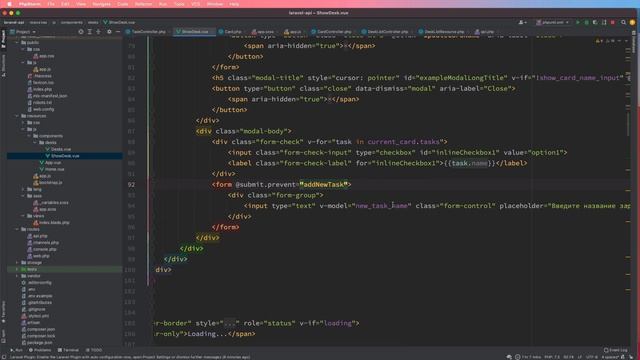640x360 pixels.
Task: Click line number 92 in the gutter
Action: coord(131,184)
